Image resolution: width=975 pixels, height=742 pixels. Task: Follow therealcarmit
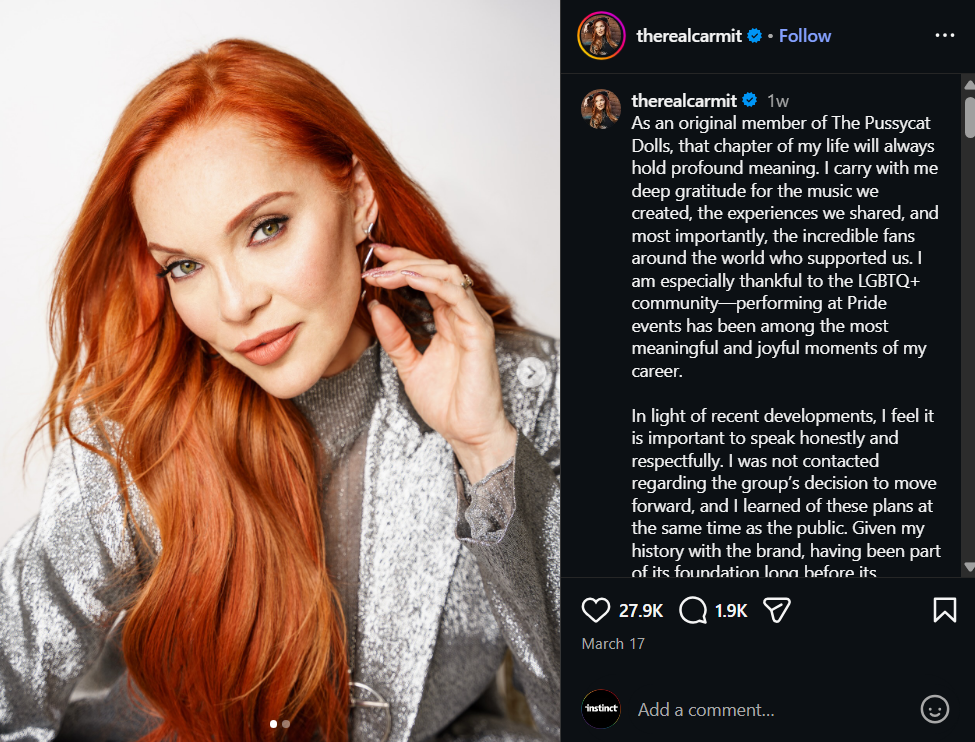tap(805, 36)
